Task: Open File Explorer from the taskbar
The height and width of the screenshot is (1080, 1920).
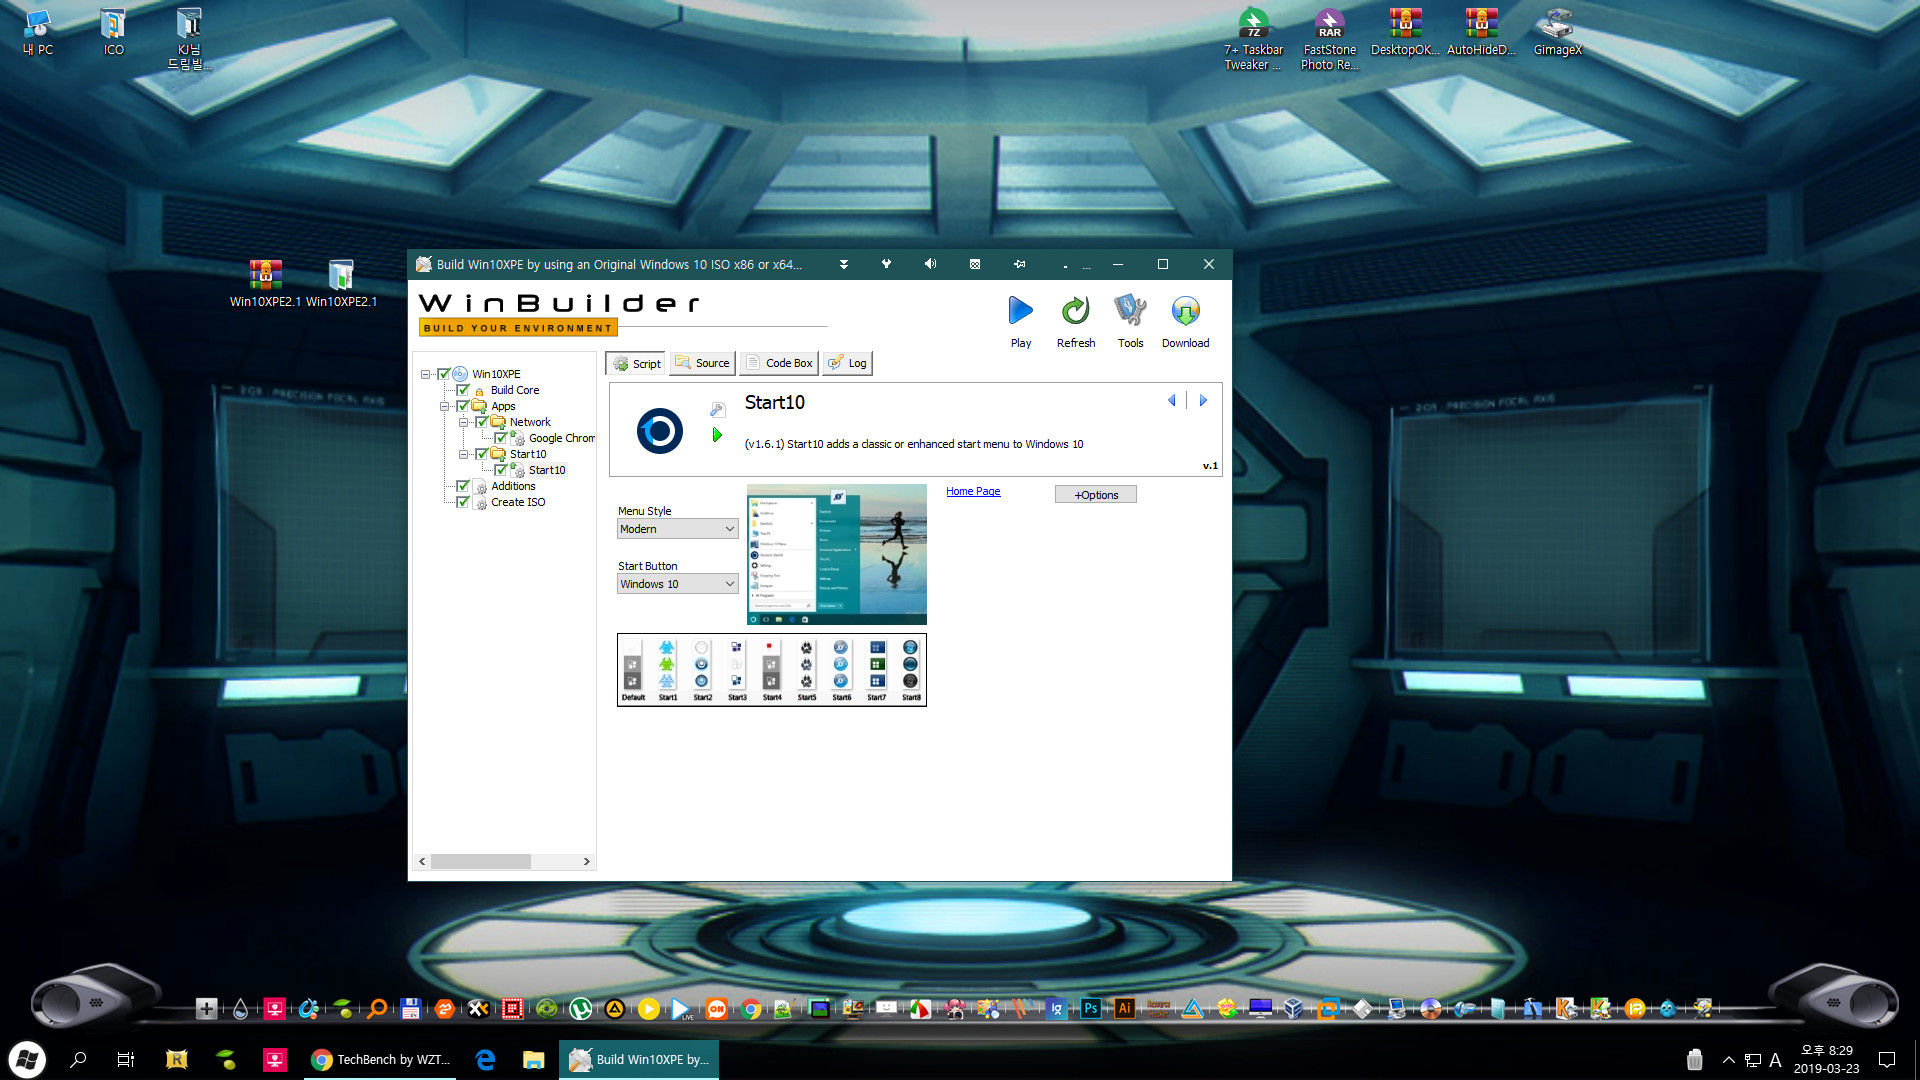Action: (533, 1060)
